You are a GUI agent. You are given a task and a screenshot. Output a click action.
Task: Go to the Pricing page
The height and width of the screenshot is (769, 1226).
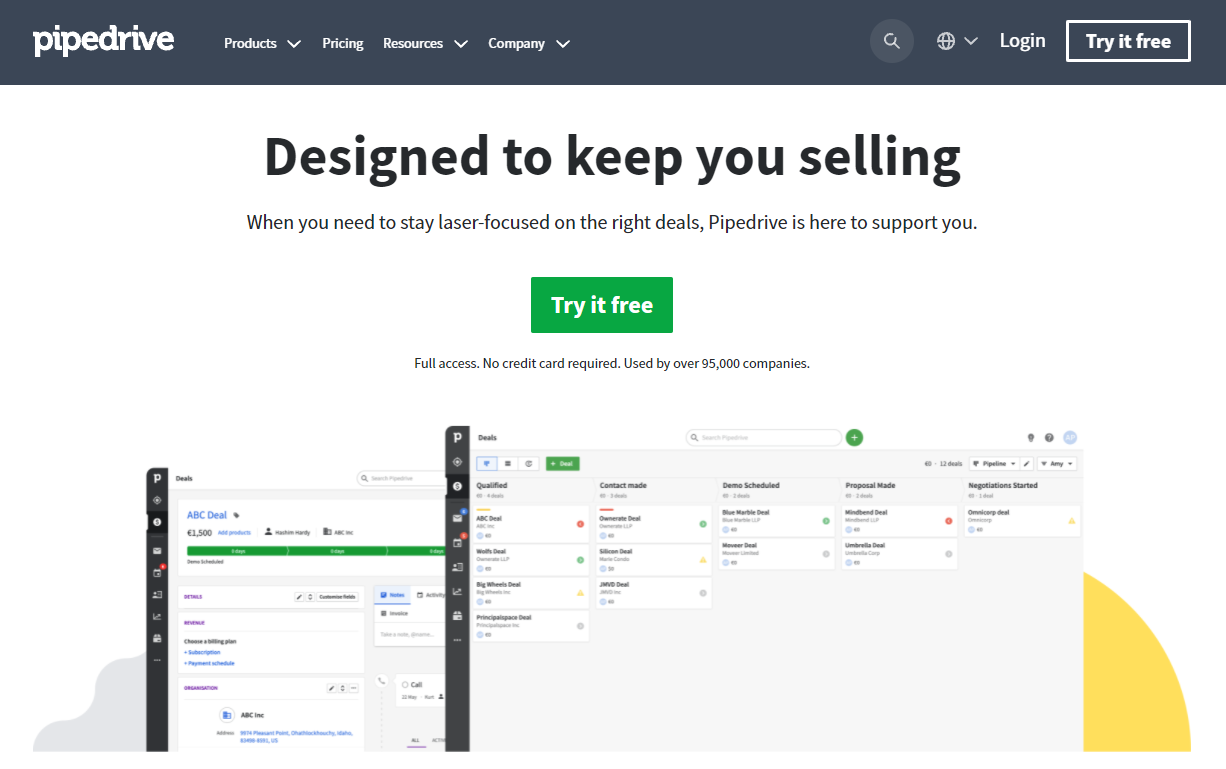[343, 43]
